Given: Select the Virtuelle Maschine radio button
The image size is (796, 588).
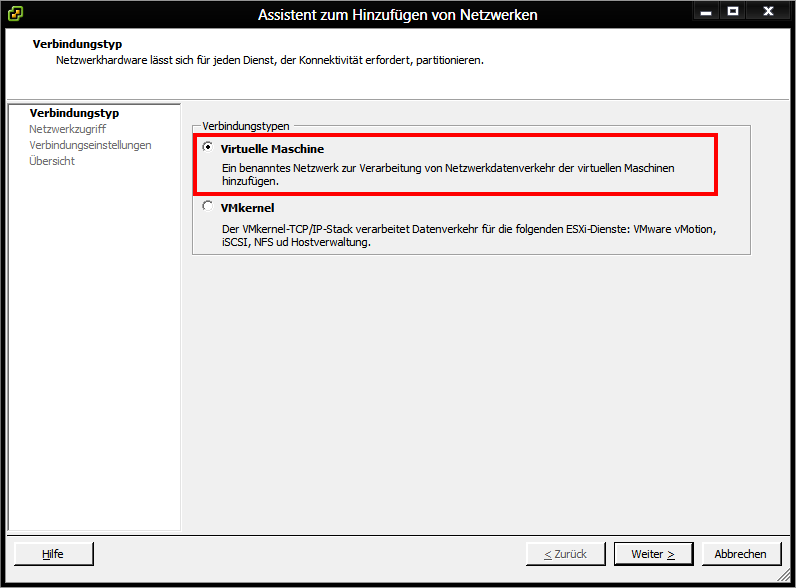Looking at the screenshot, I should point(207,148).
